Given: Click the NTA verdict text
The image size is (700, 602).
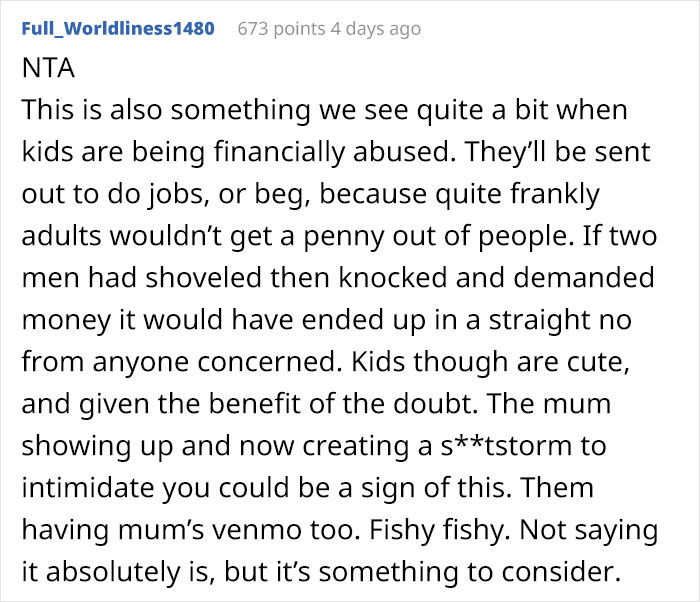Looking at the screenshot, I should (x=48, y=68).
